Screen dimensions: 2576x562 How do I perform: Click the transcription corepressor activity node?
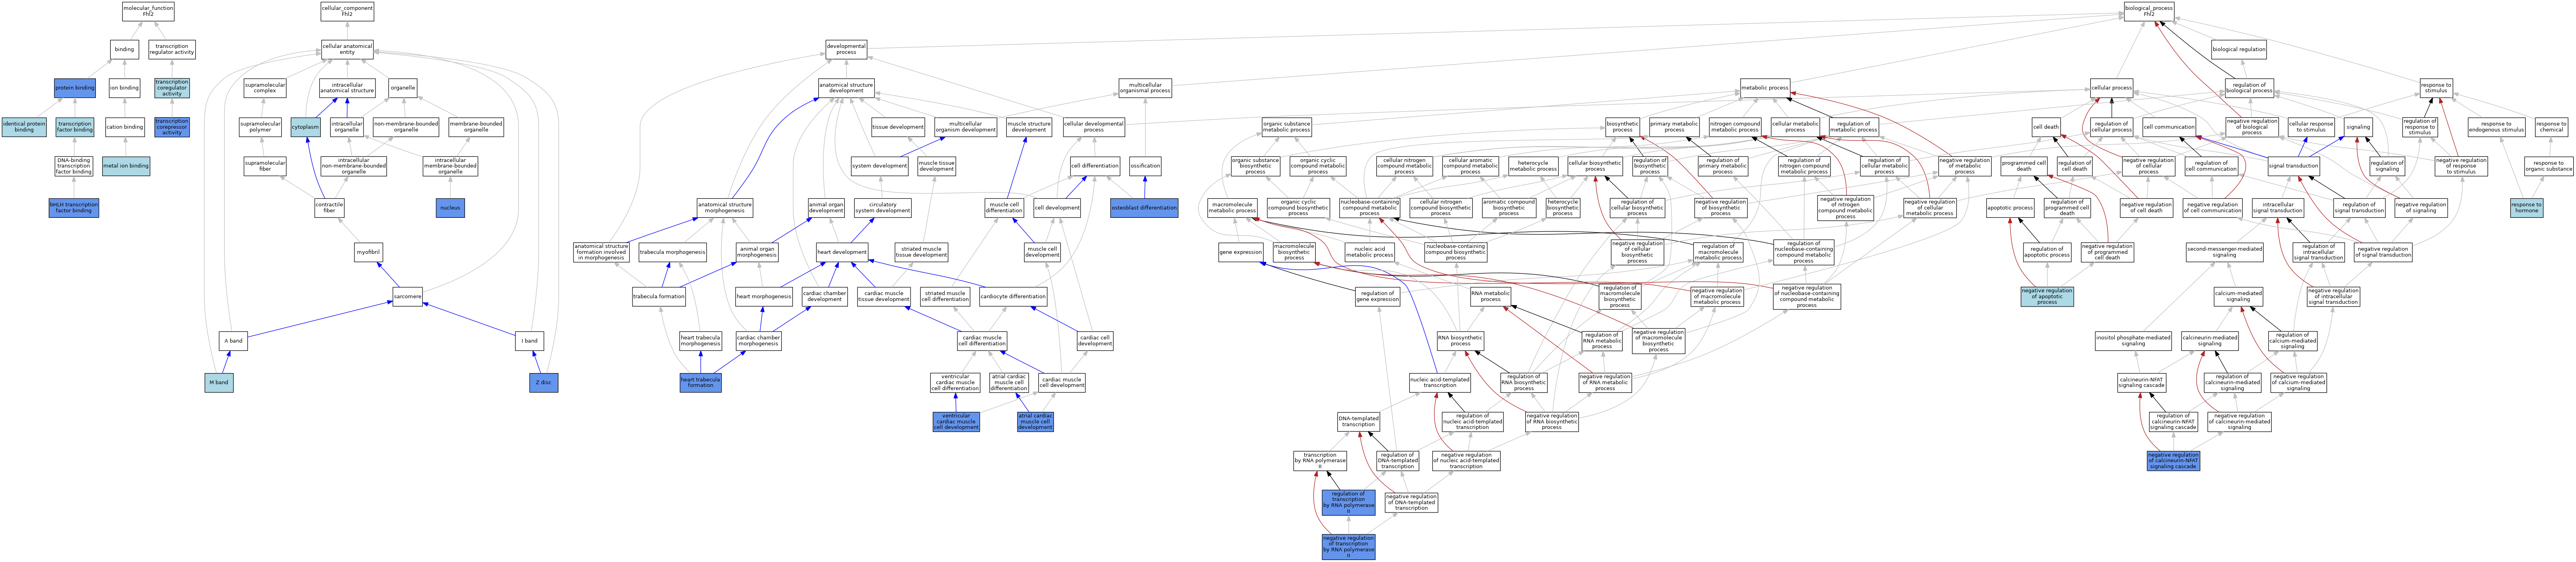point(172,127)
